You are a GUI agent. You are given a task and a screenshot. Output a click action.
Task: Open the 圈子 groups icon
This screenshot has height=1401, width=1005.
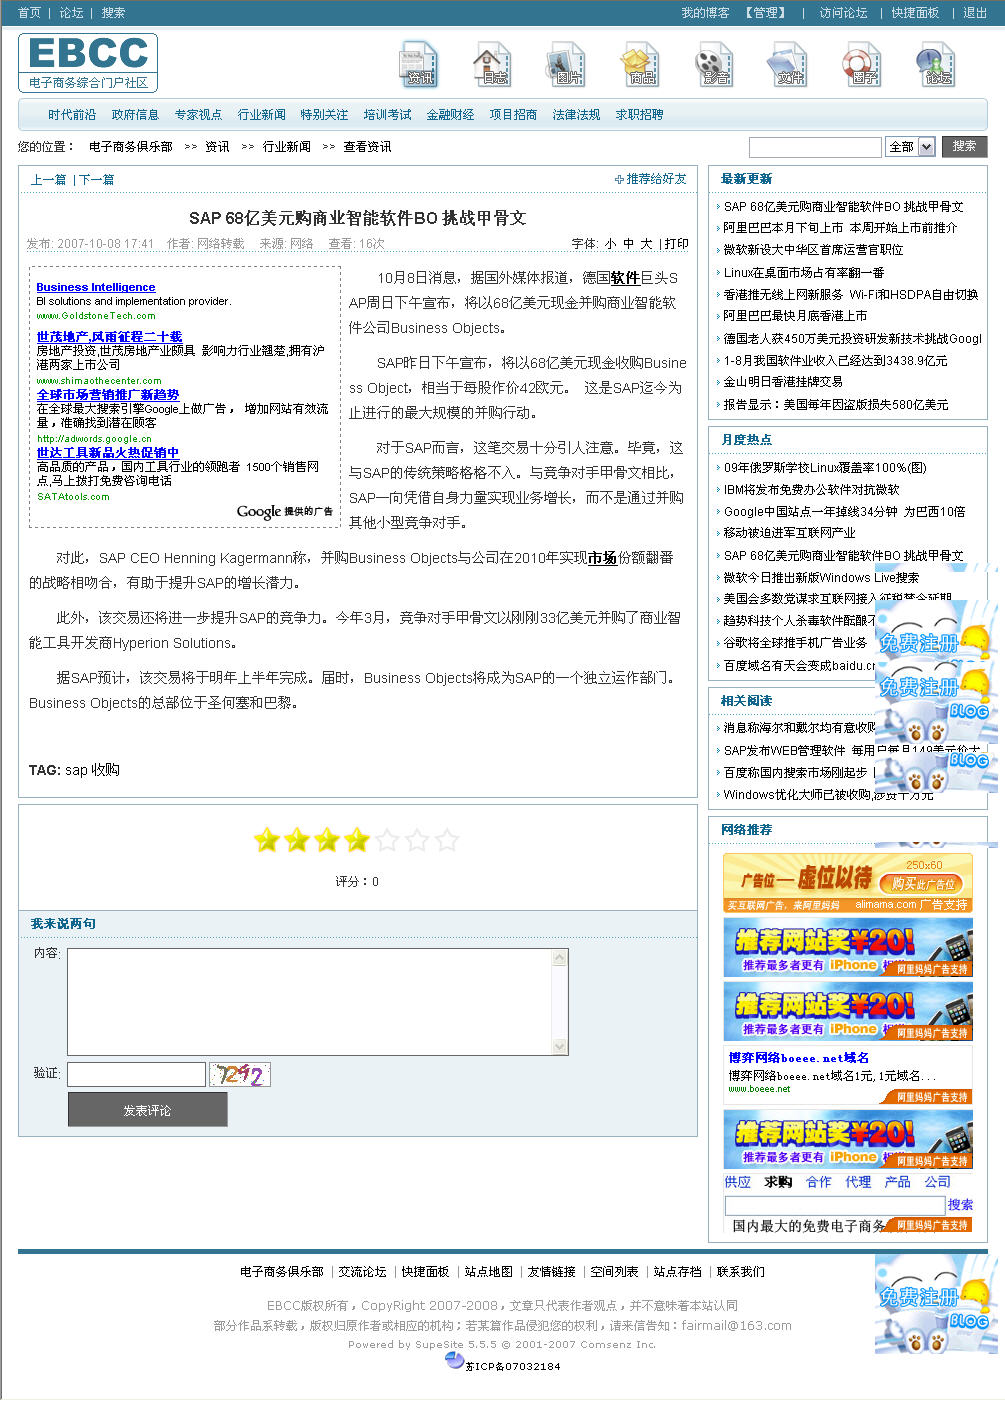point(863,64)
